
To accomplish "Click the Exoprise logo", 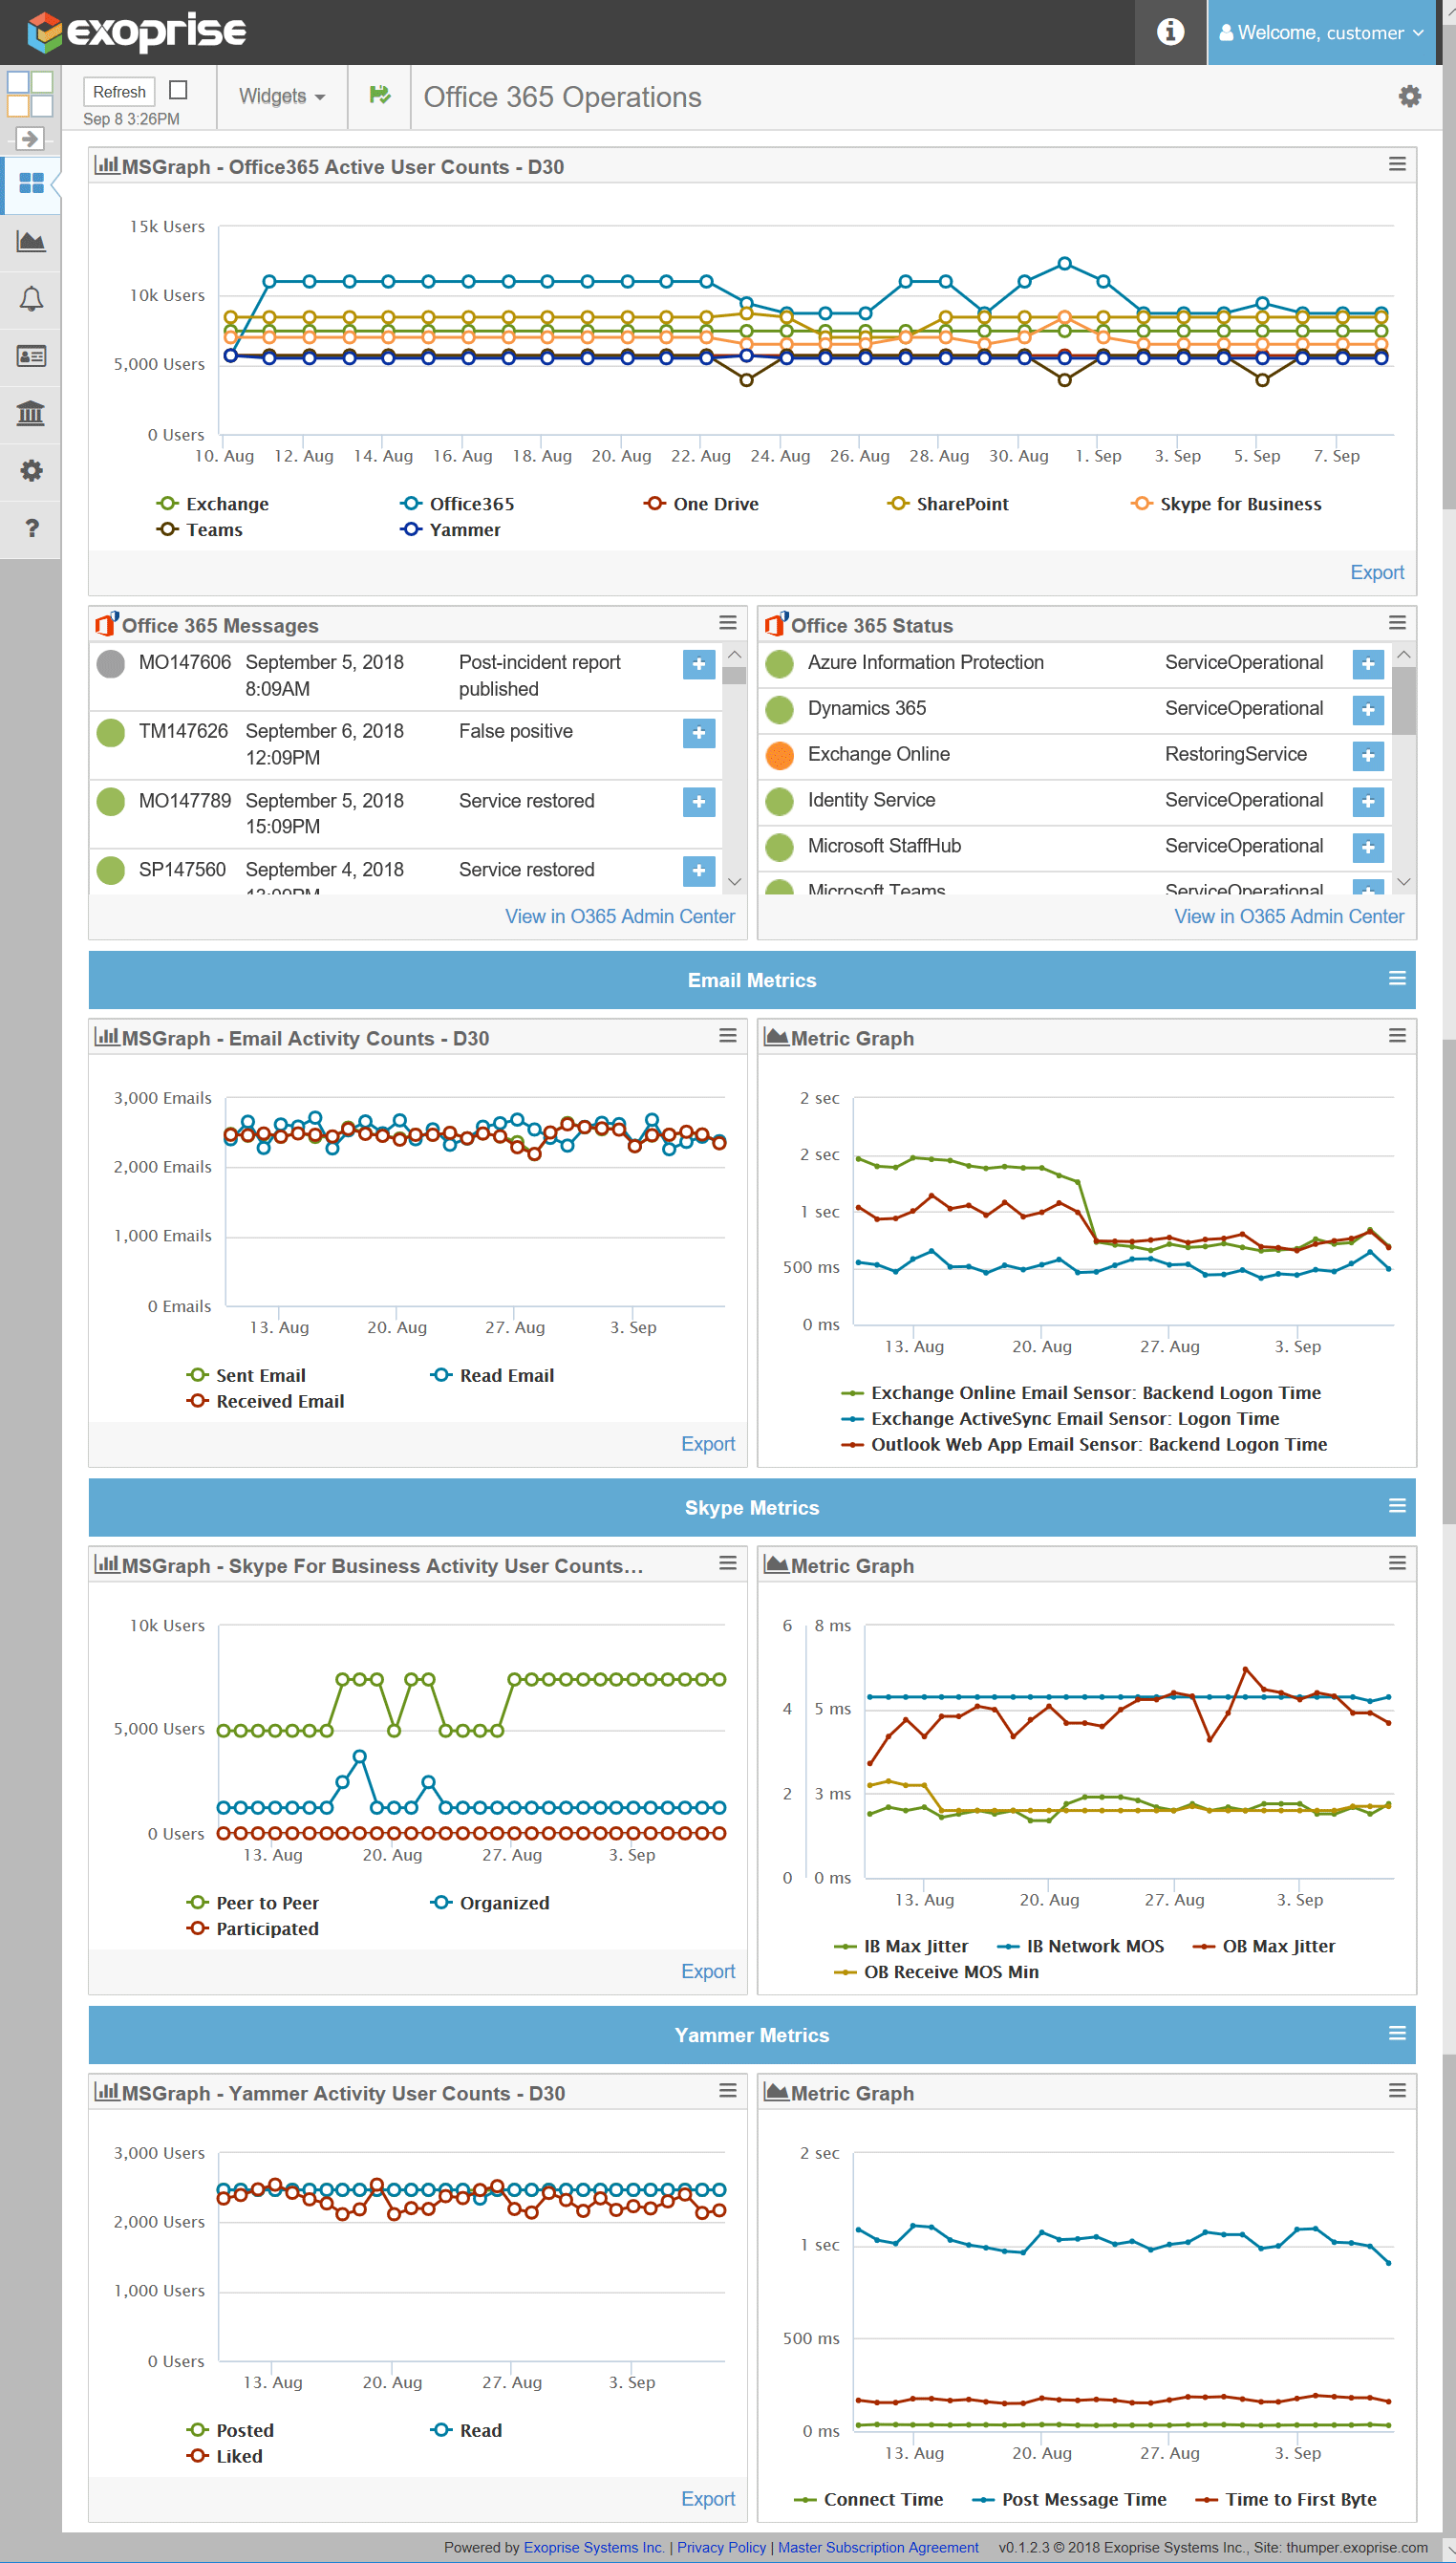I will point(136,32).
